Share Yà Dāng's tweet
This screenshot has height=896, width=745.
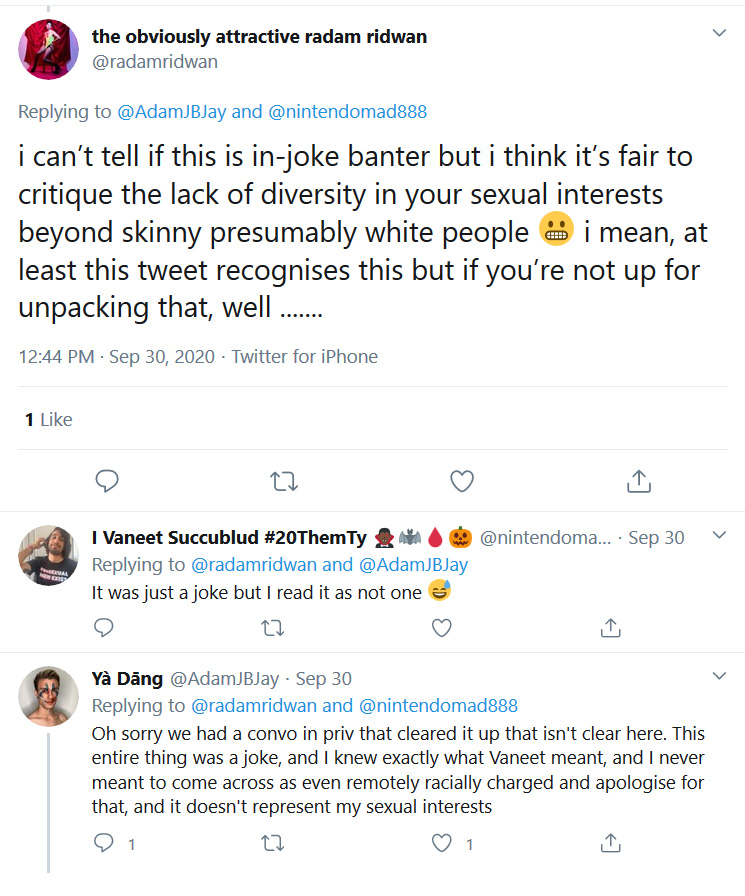click(x=611, y=843)
